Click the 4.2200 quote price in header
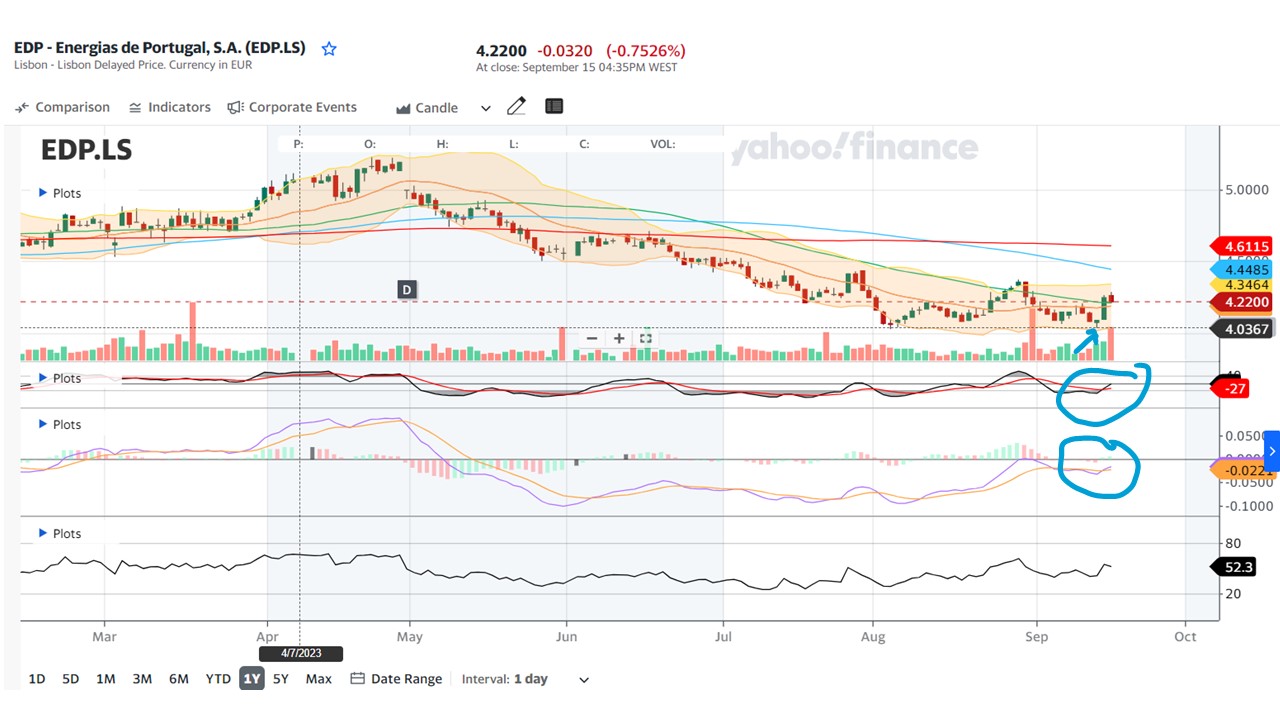This screenshot has width=1280, height=720. point(503,50)
